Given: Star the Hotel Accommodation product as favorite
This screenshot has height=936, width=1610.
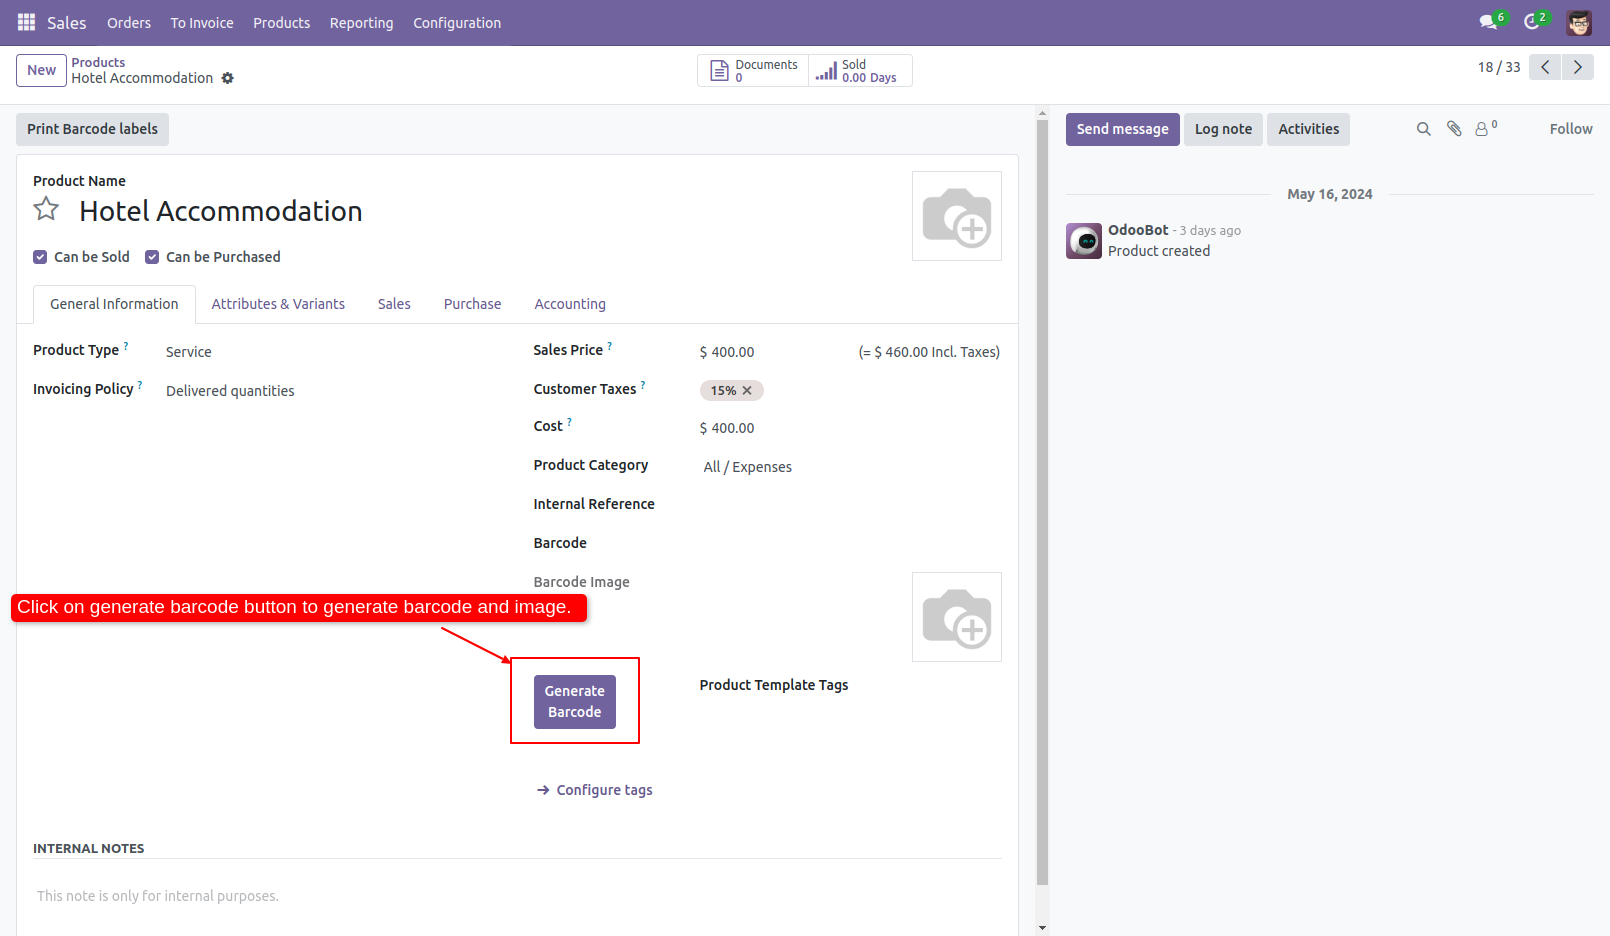Looking at the screenshot, I should point(46,208).
